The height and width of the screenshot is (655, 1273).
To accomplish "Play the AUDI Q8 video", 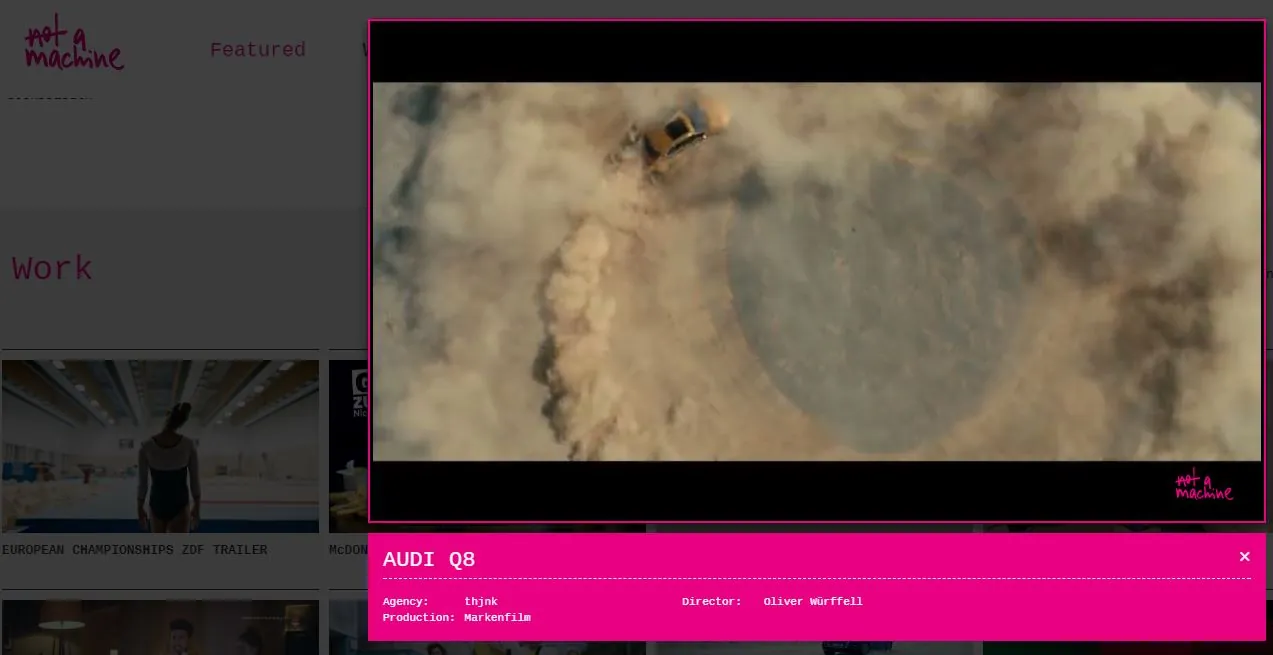I will click(x=817, y=271).
